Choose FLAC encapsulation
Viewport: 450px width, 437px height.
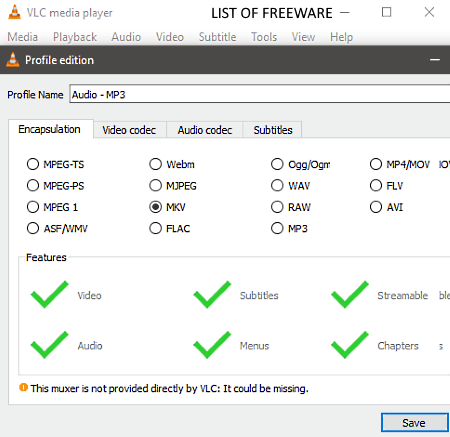[x=155, y=228]
